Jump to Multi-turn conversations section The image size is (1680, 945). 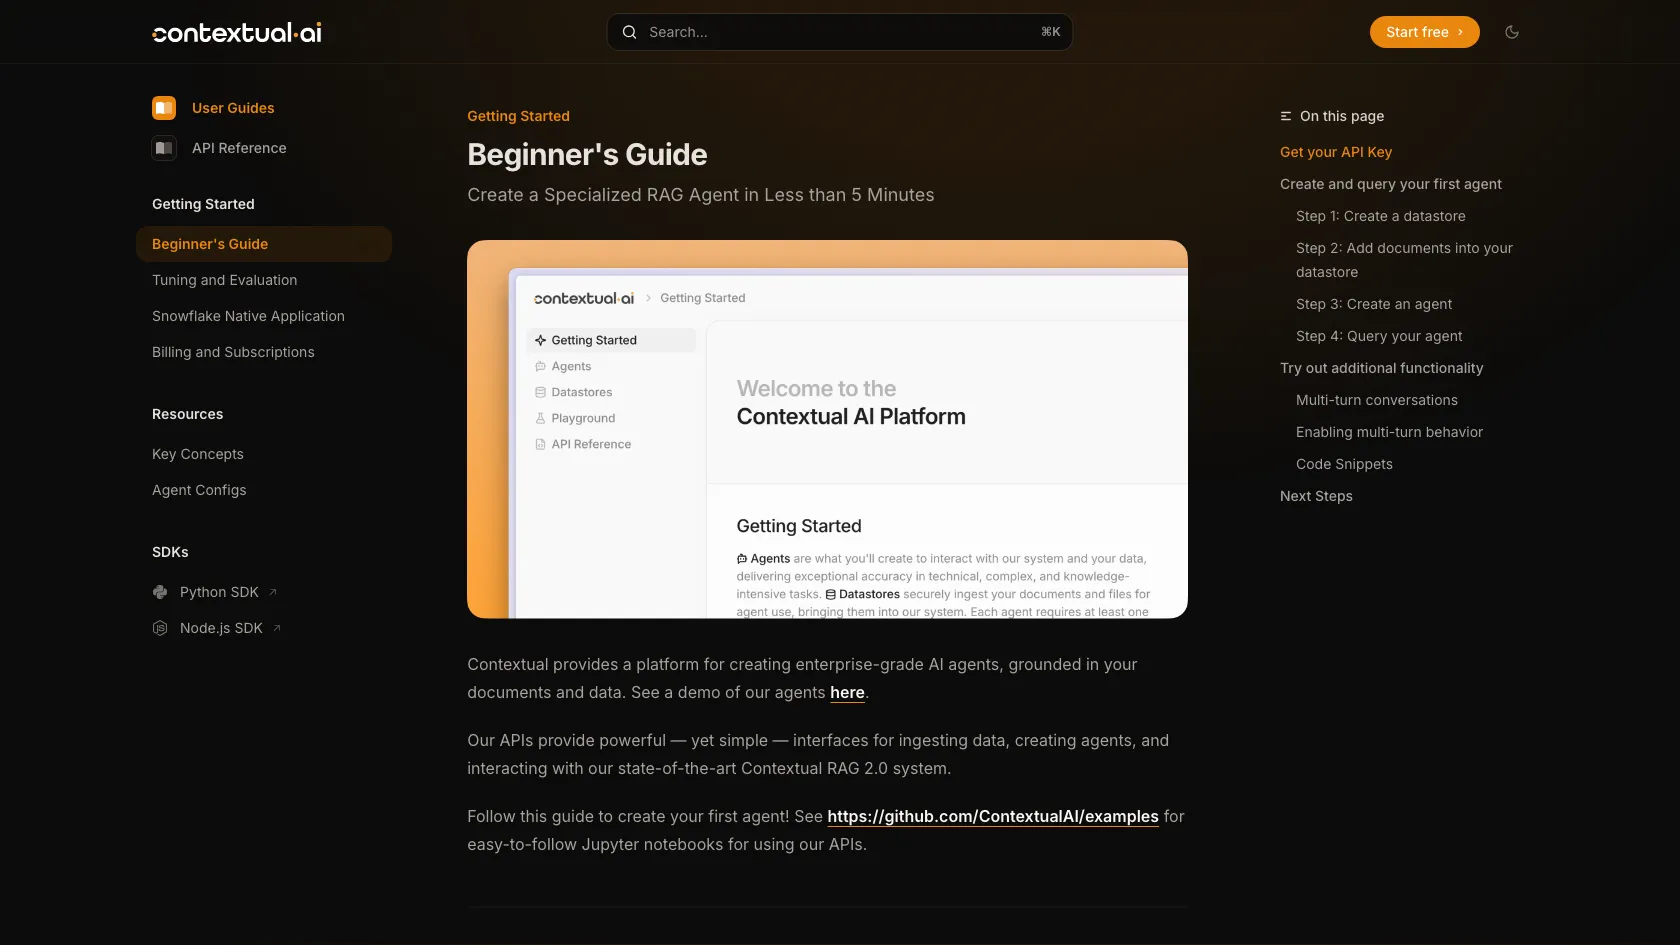(x=1377, y=400)
